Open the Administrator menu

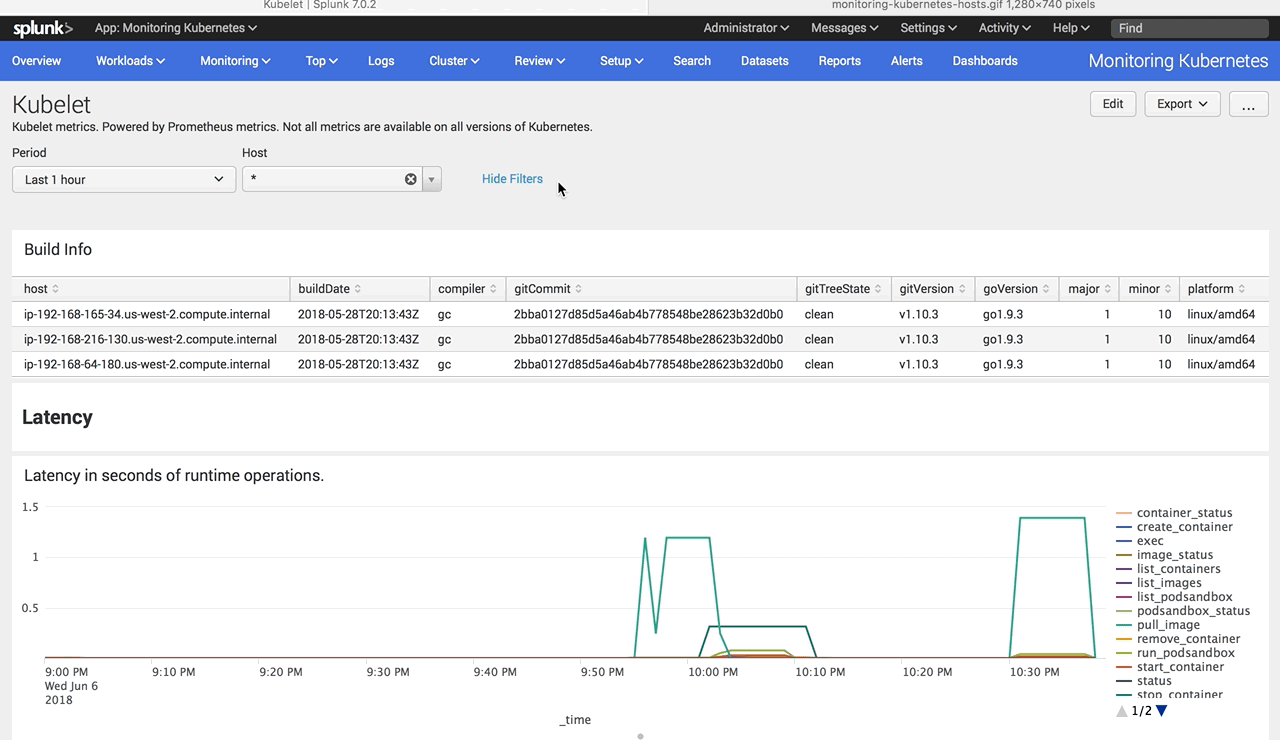[746, 28]
